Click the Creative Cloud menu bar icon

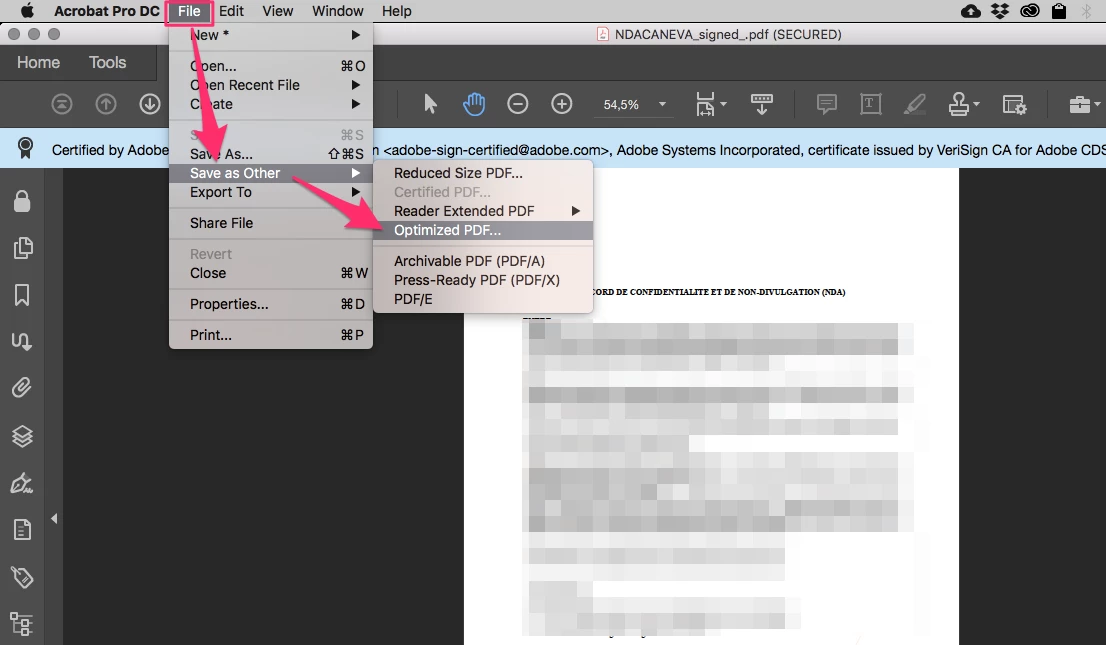(x=1029, y=11)
